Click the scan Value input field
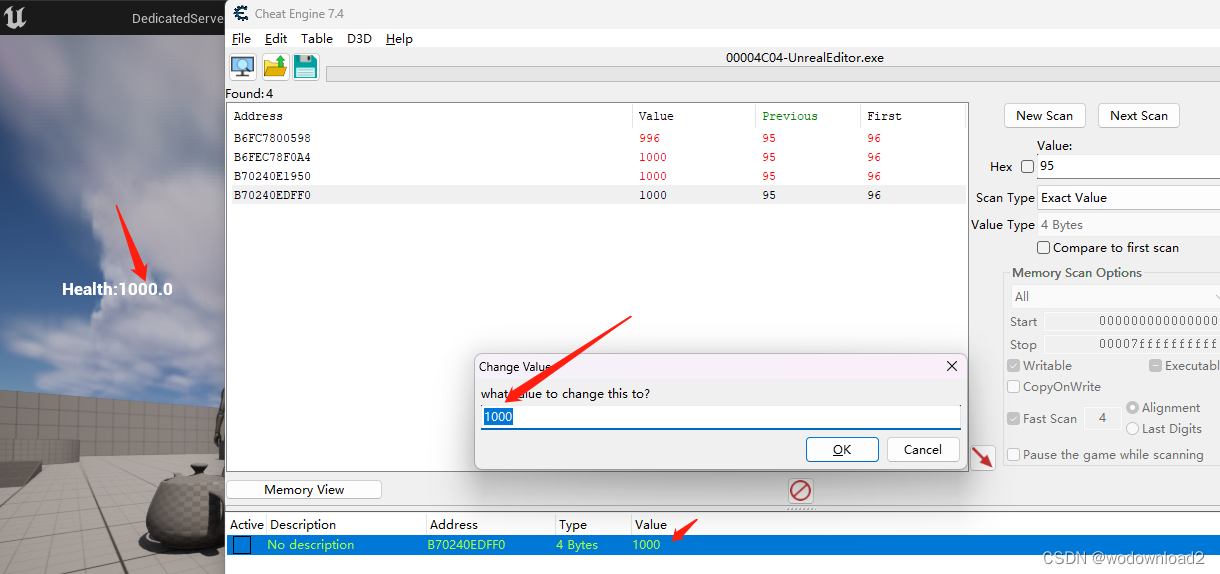Image resolution: width=1220 pixels, height=574 pixels. coord(1128,166)
